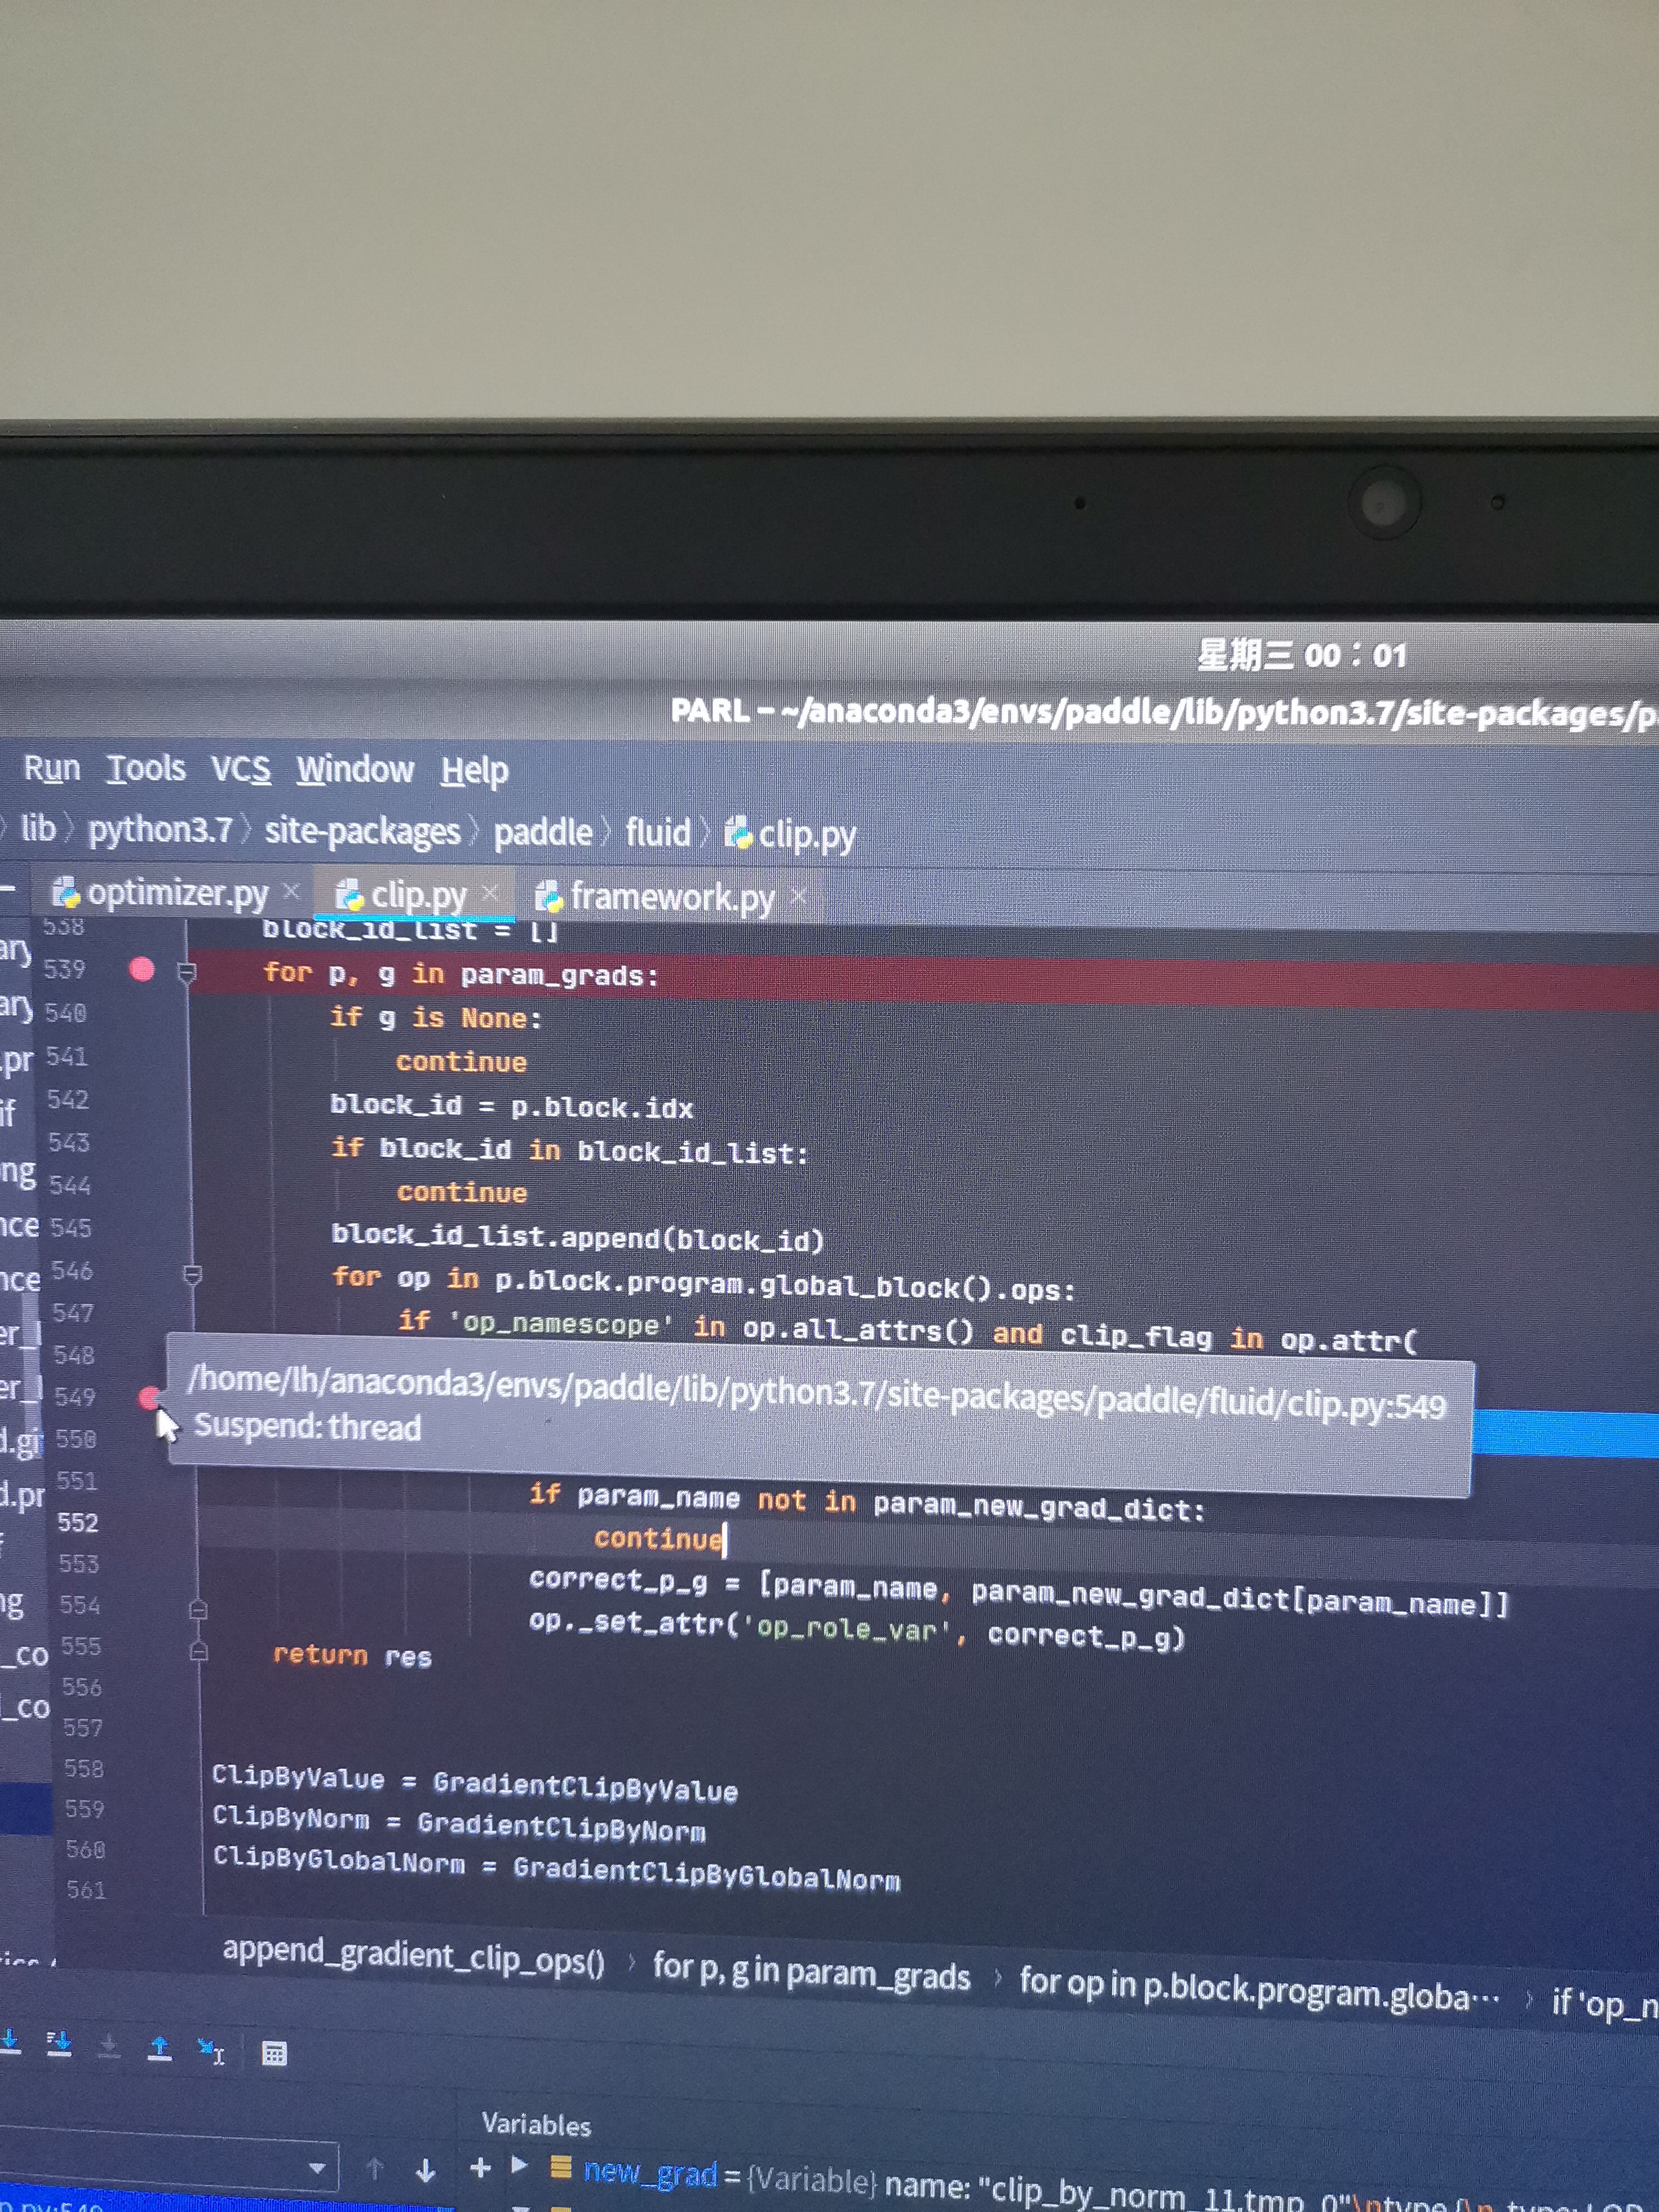Click Step Into My Code icon
Viewport: 1659px width, 2212px height.
pos(59,2044)
